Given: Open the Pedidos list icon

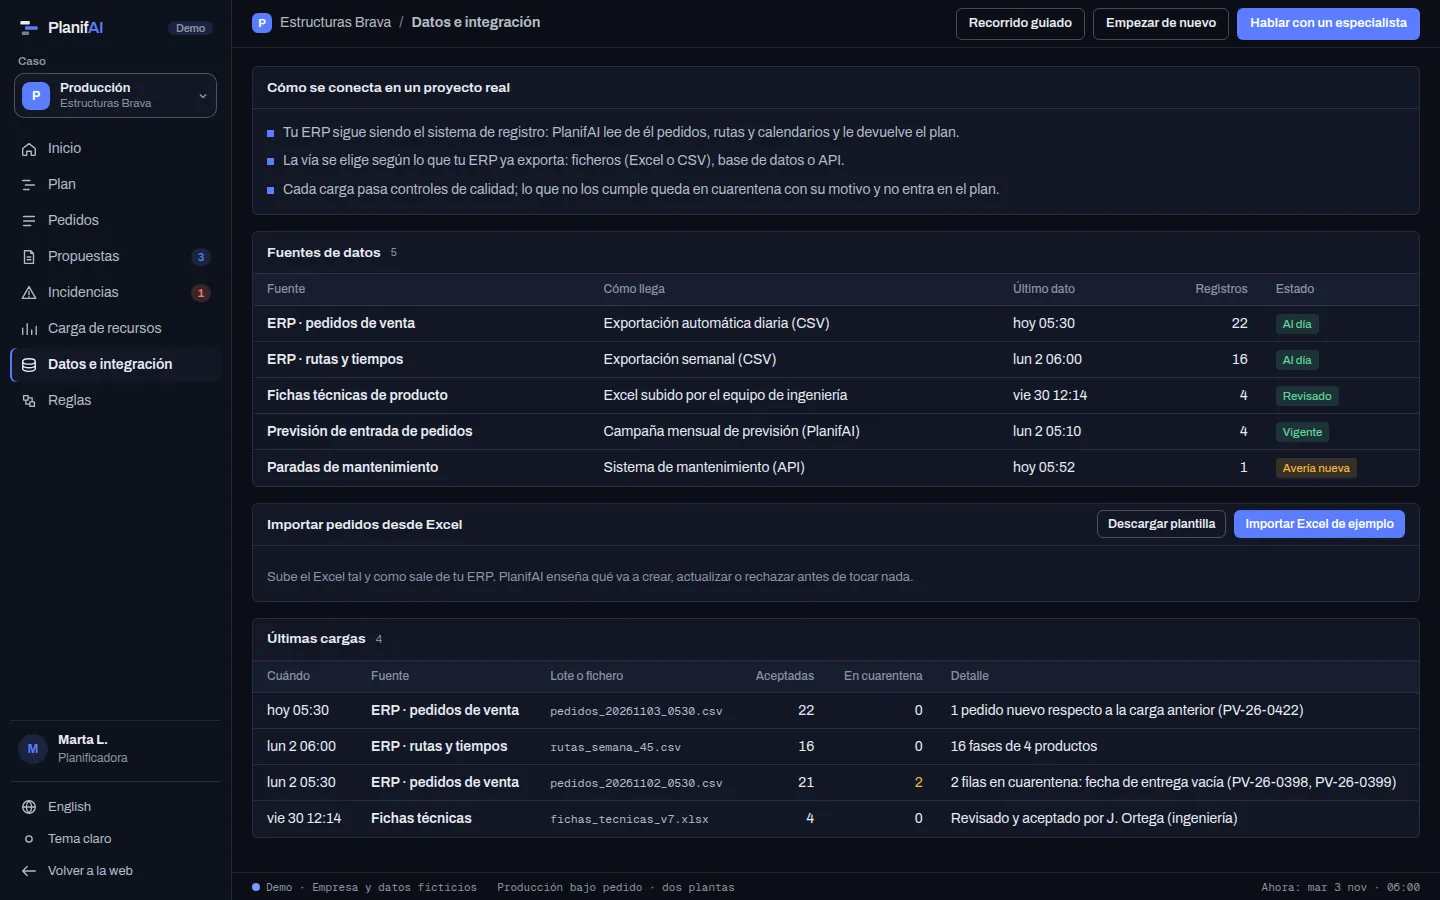Looking at the screenshot, I should [29, 221].
